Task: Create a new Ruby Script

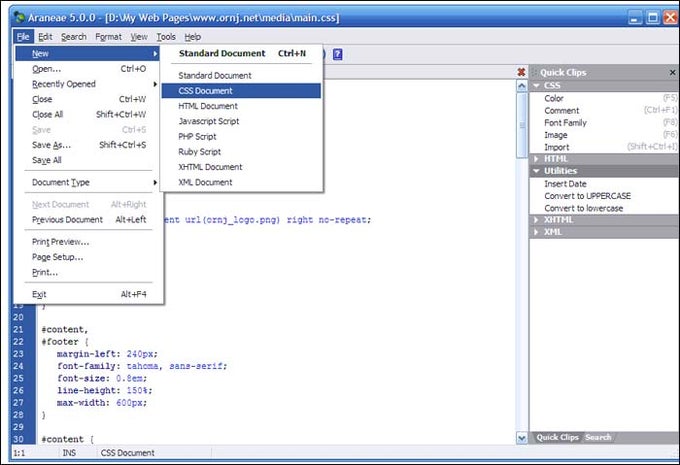Action: pos(242,152)
